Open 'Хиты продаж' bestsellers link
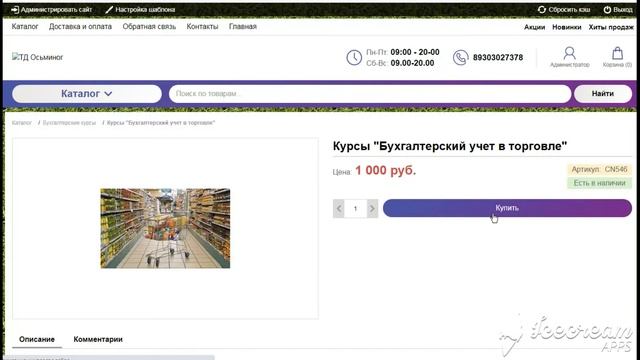 611,27
